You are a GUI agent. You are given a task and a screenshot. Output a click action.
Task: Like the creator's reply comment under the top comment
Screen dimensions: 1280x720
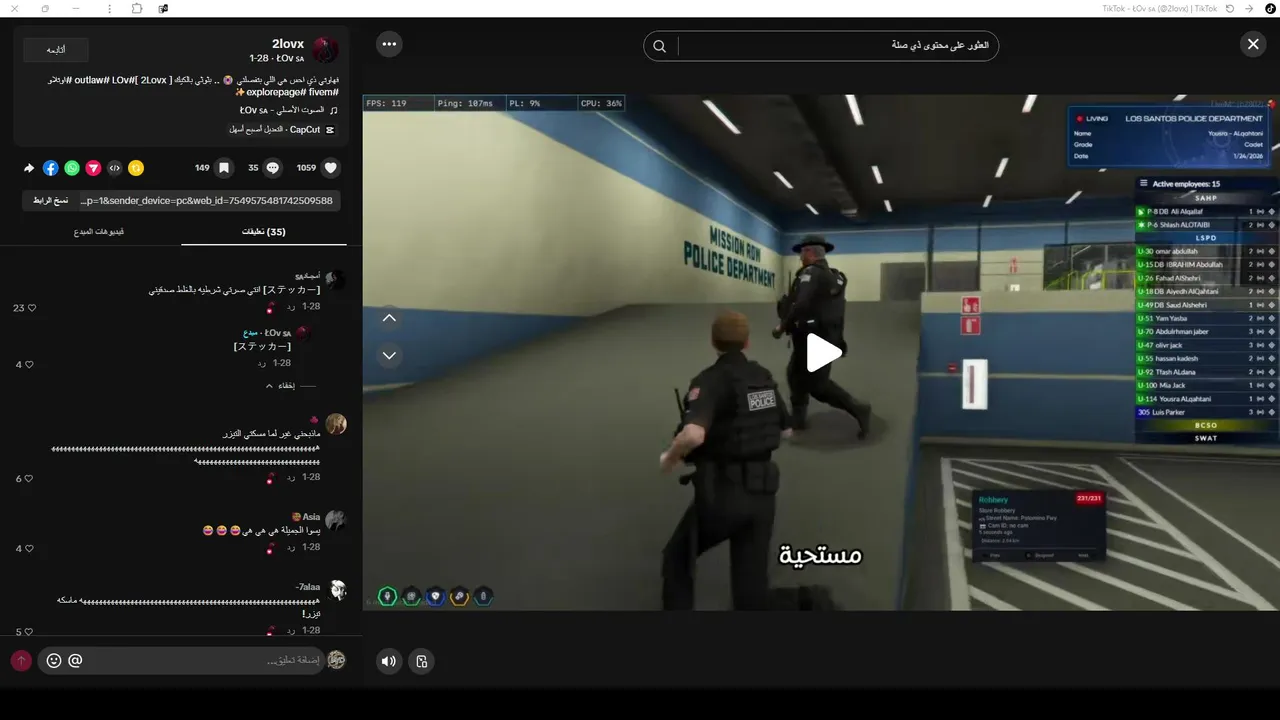point(31,364)
